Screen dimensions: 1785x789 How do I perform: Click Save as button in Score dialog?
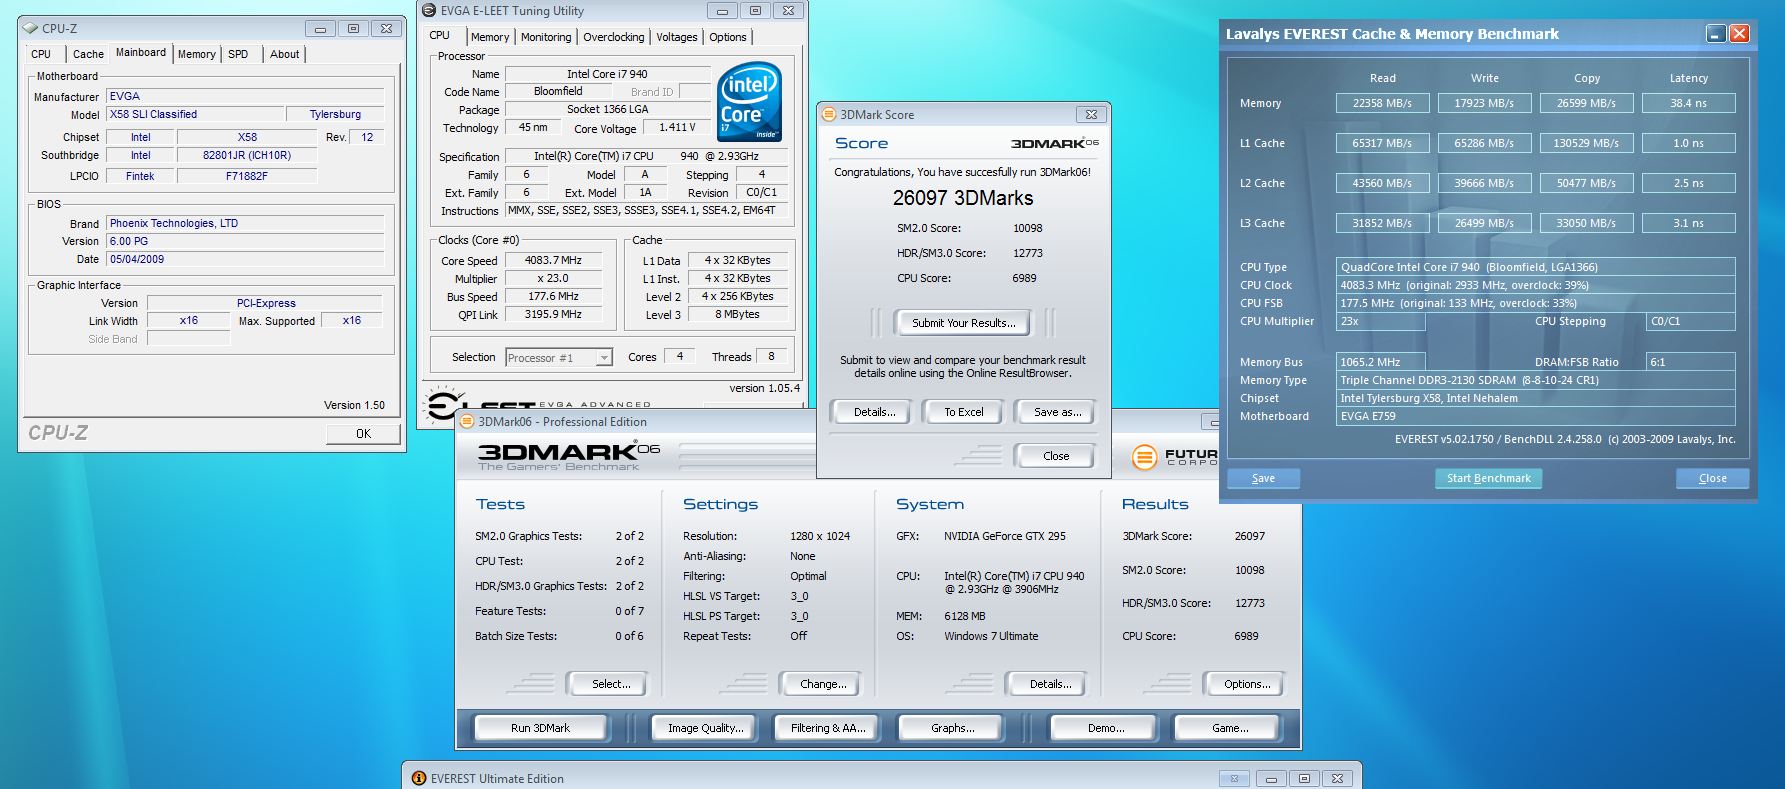tap(1057, 412)
